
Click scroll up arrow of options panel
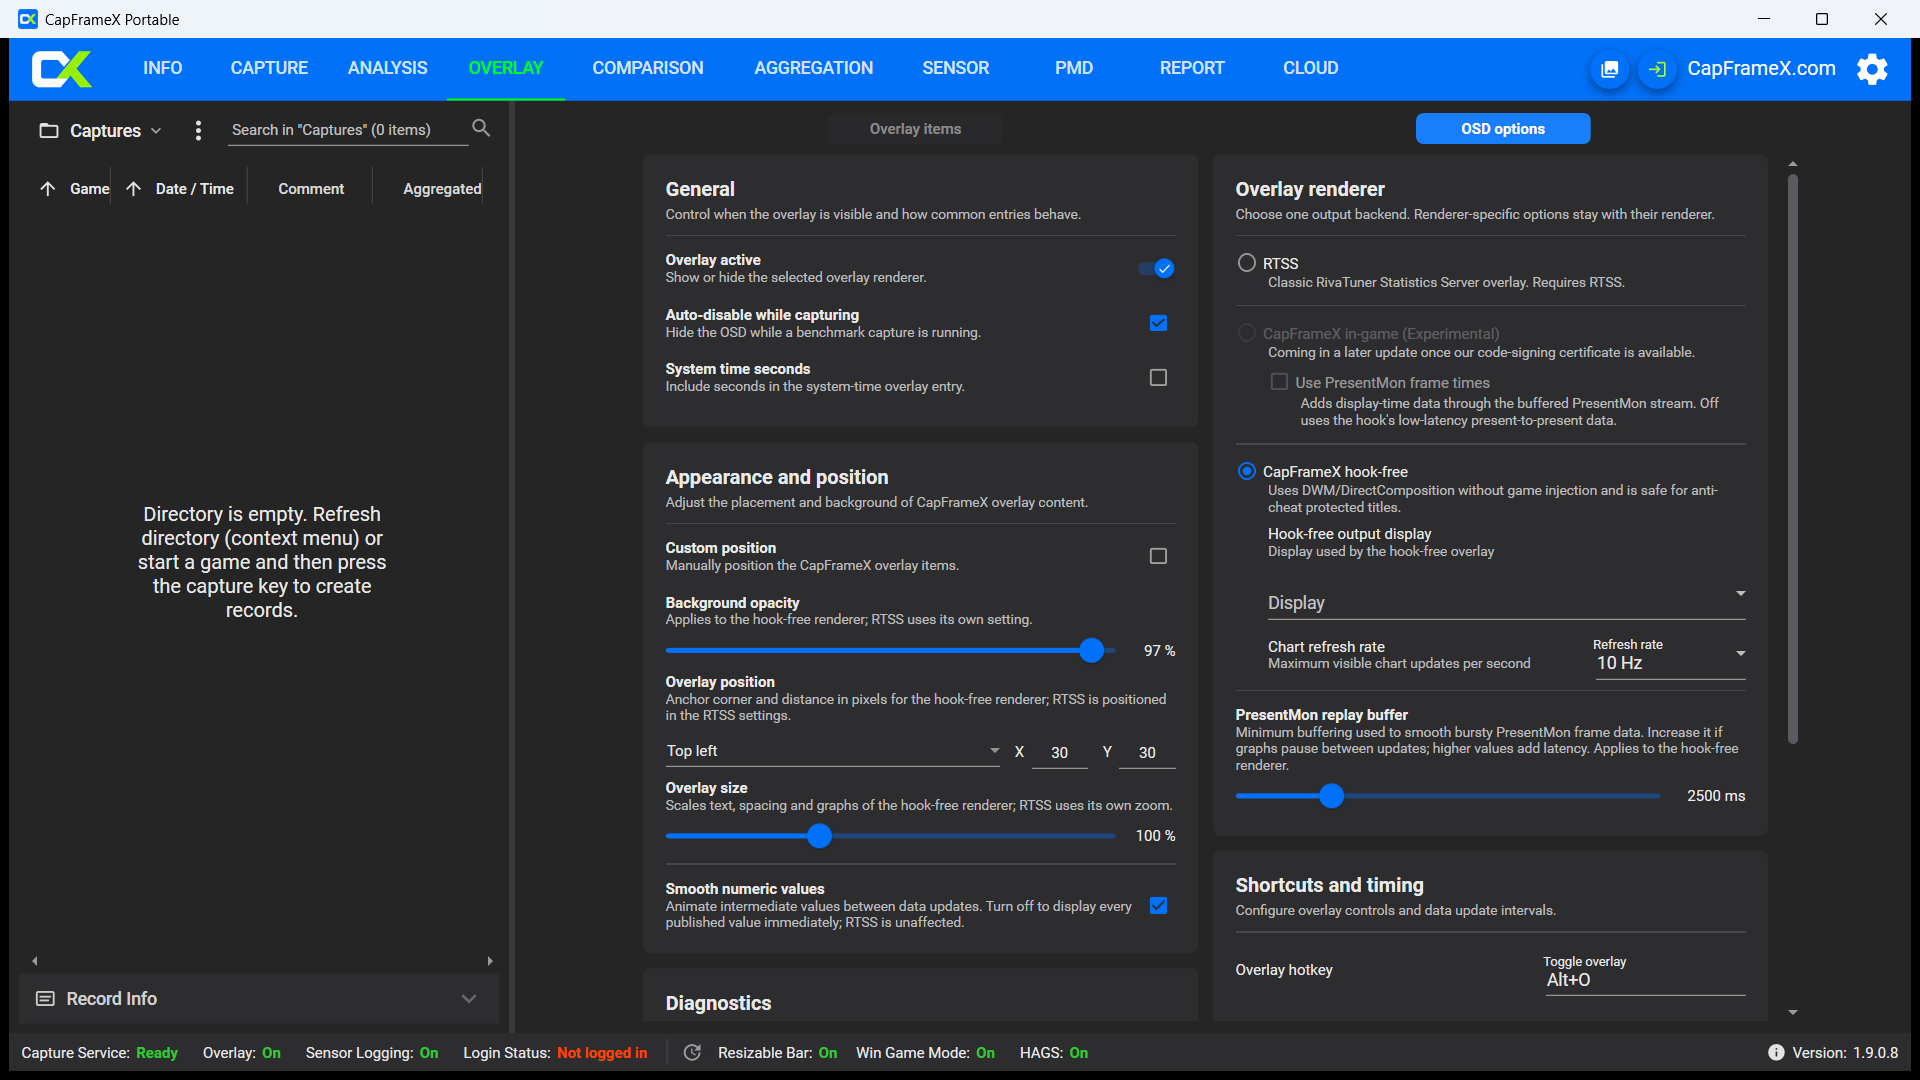tap(1793, 163)
